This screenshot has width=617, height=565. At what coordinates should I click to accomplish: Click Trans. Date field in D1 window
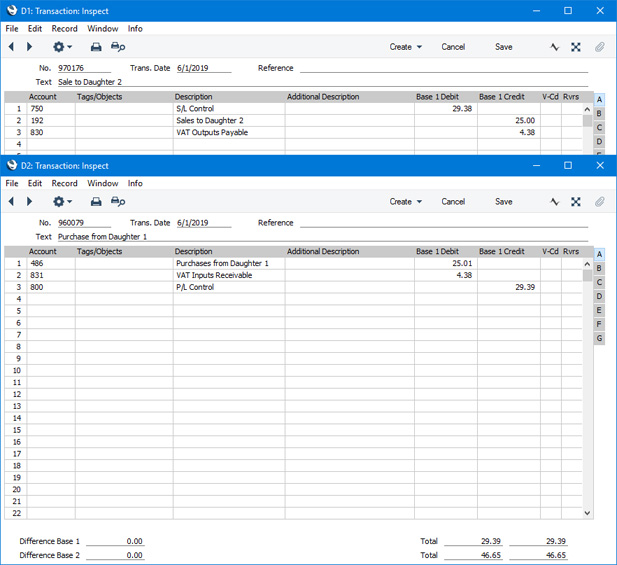204,68
